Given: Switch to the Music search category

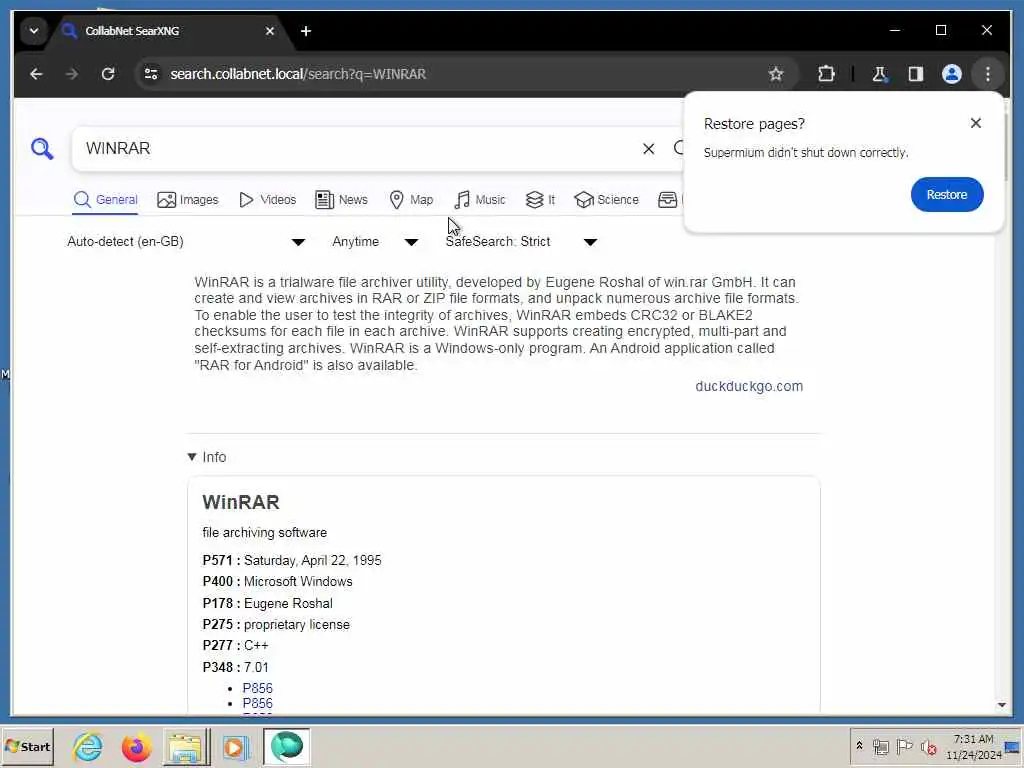Looking at the screenshot, I should (x=480, y=200).
